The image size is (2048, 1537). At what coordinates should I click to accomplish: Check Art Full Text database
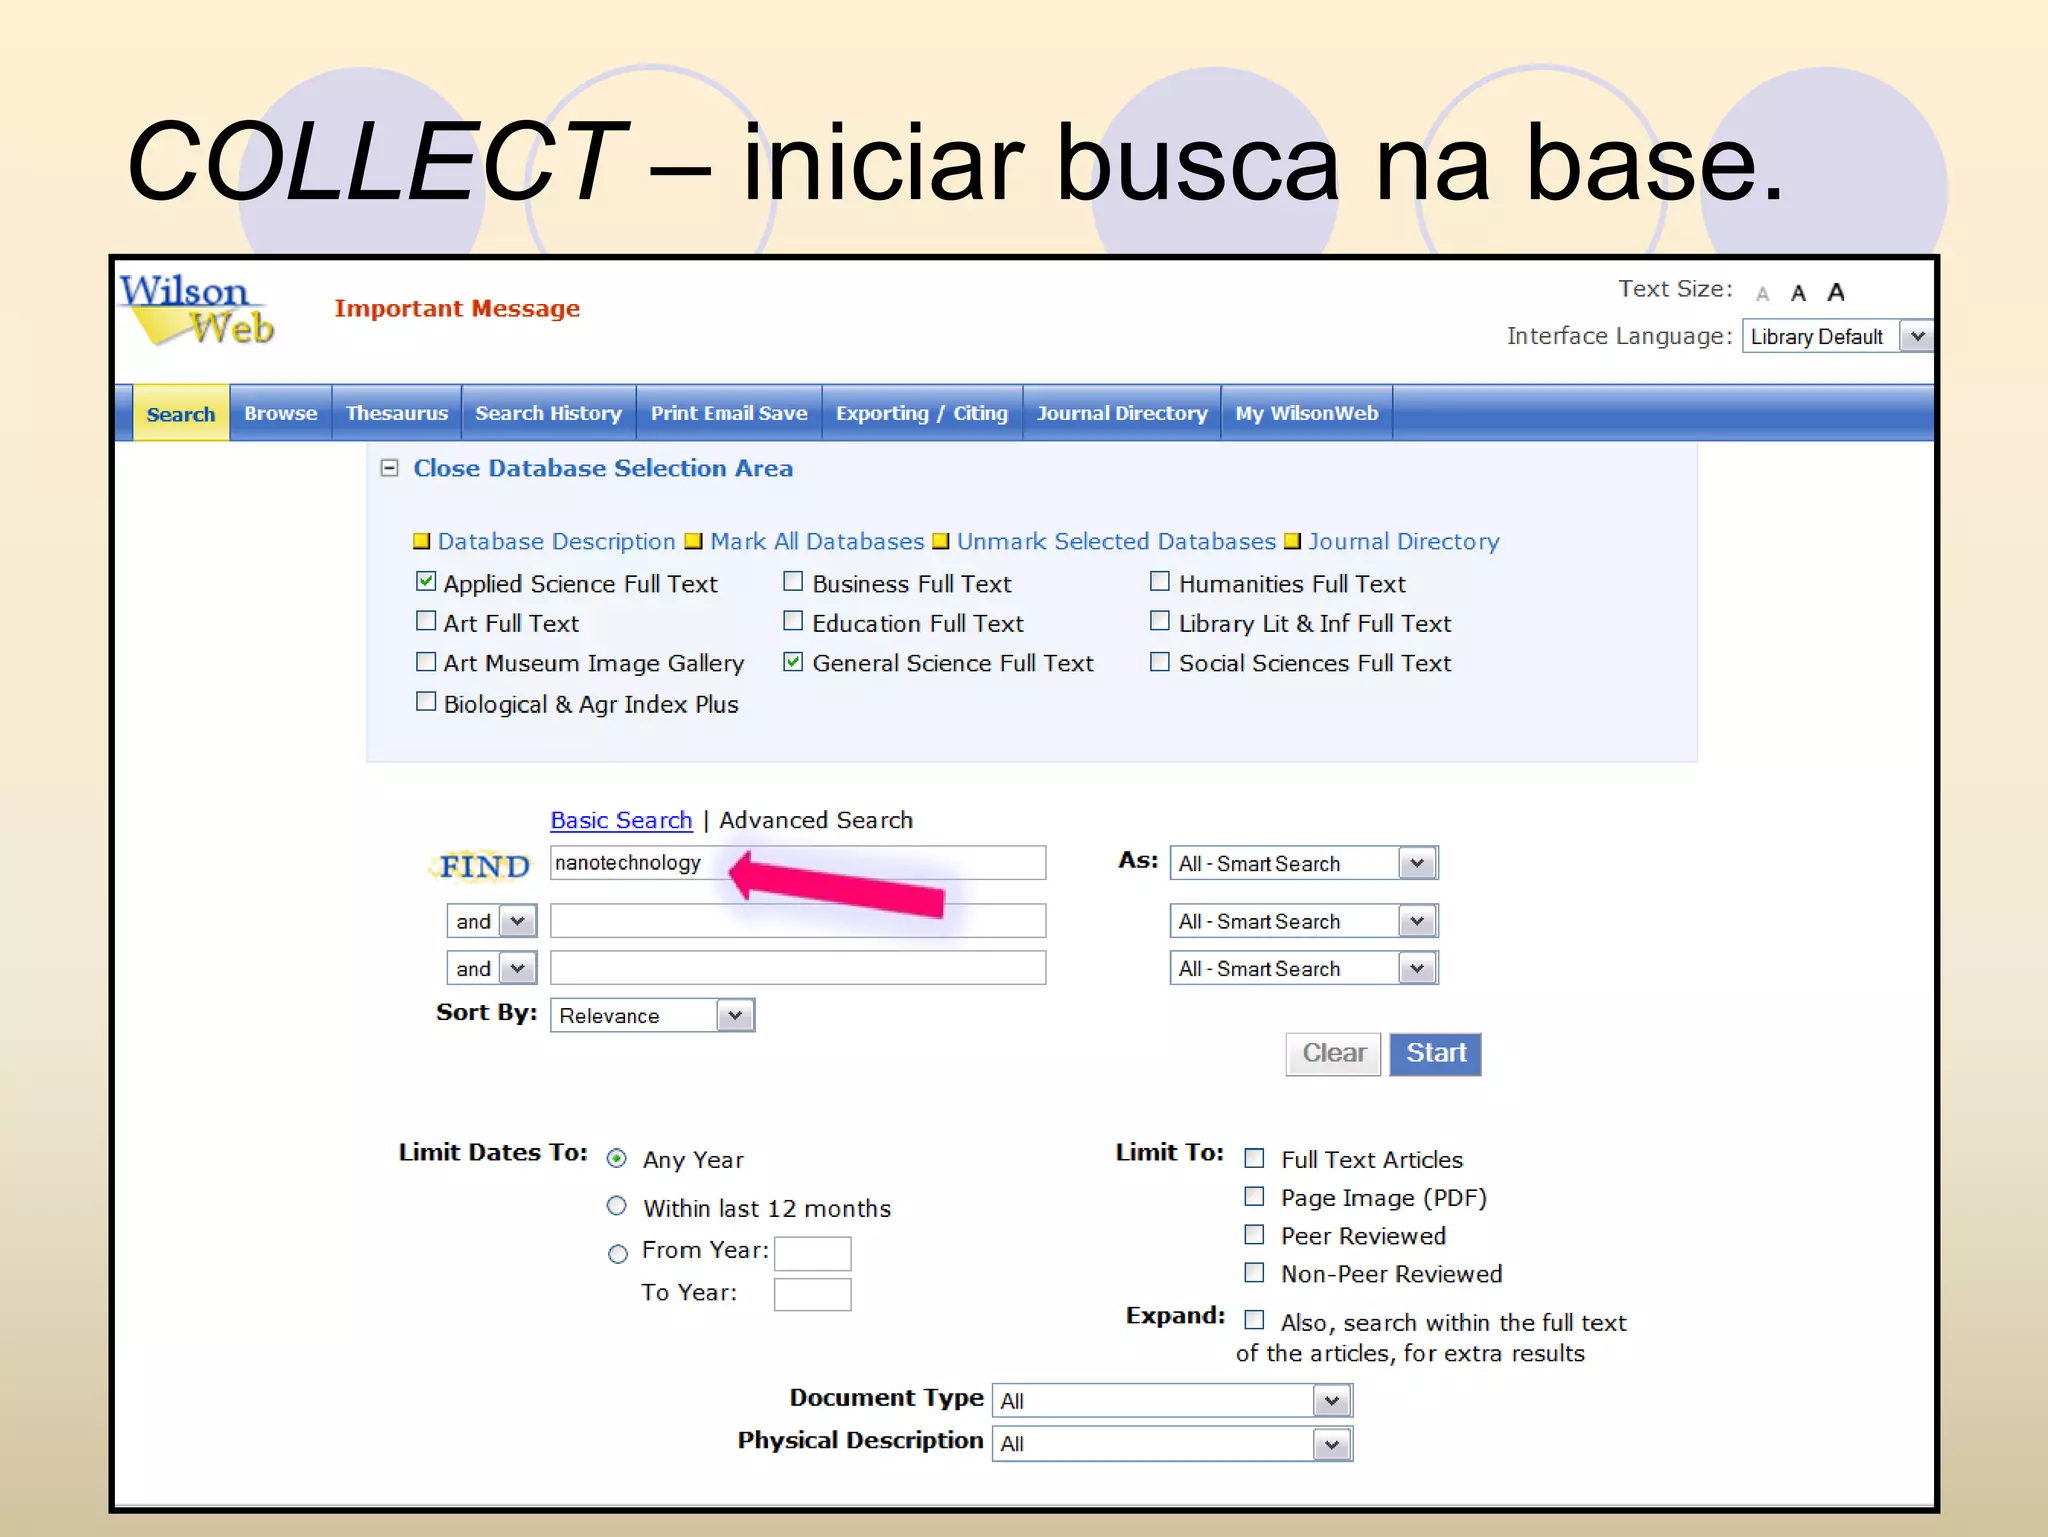426,621
